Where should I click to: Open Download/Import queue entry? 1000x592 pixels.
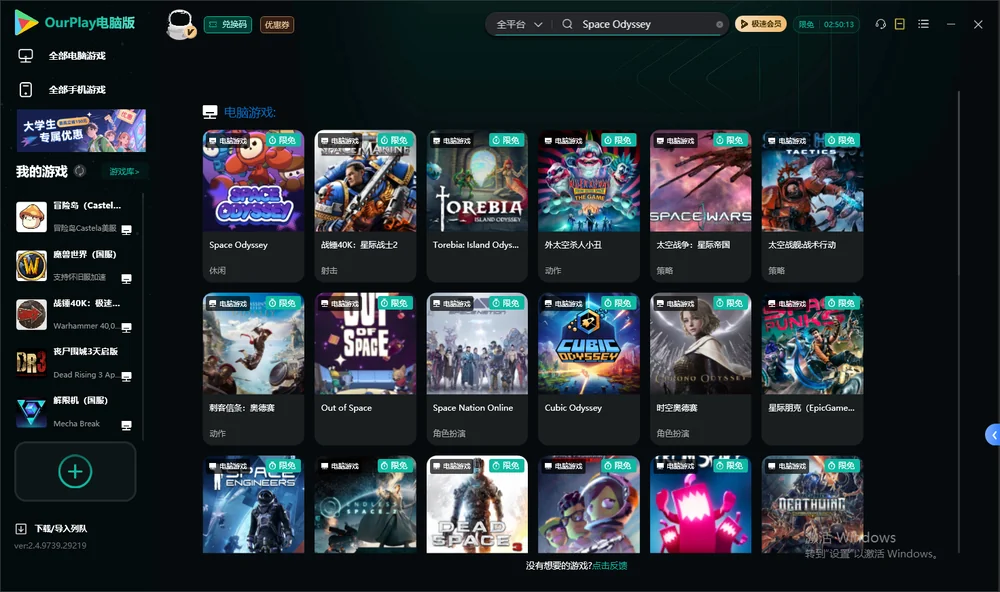(x=61, y=529)
